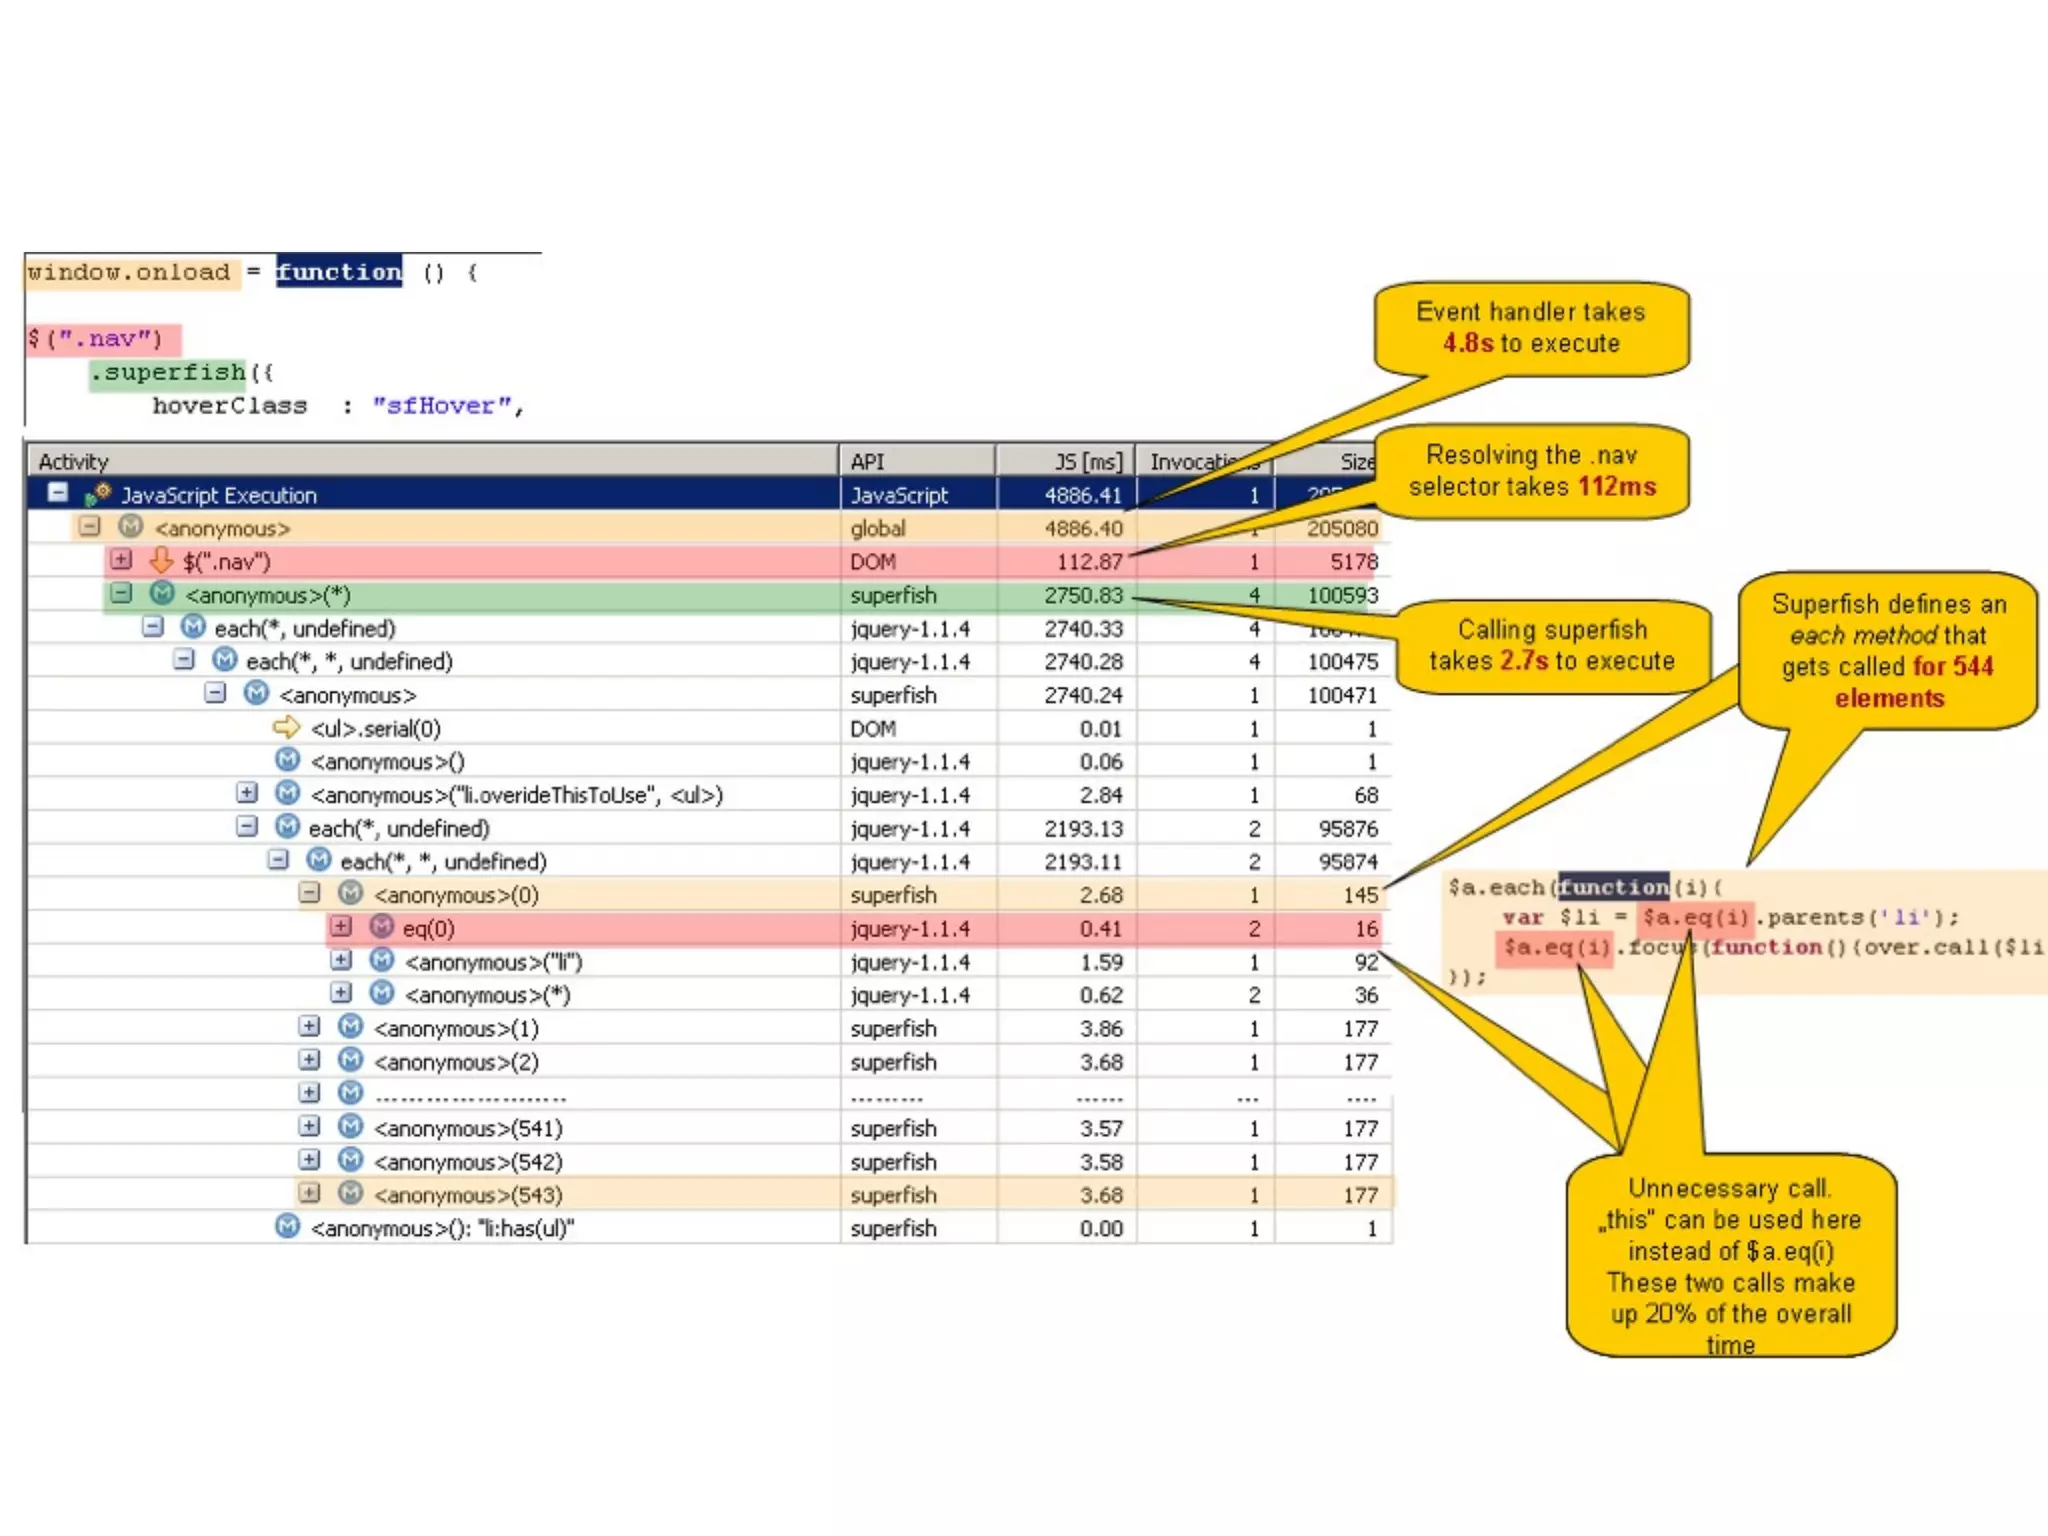Collapse the JavaScript Execution root node
2048x1536 pixels.
[x=58, y=493]
